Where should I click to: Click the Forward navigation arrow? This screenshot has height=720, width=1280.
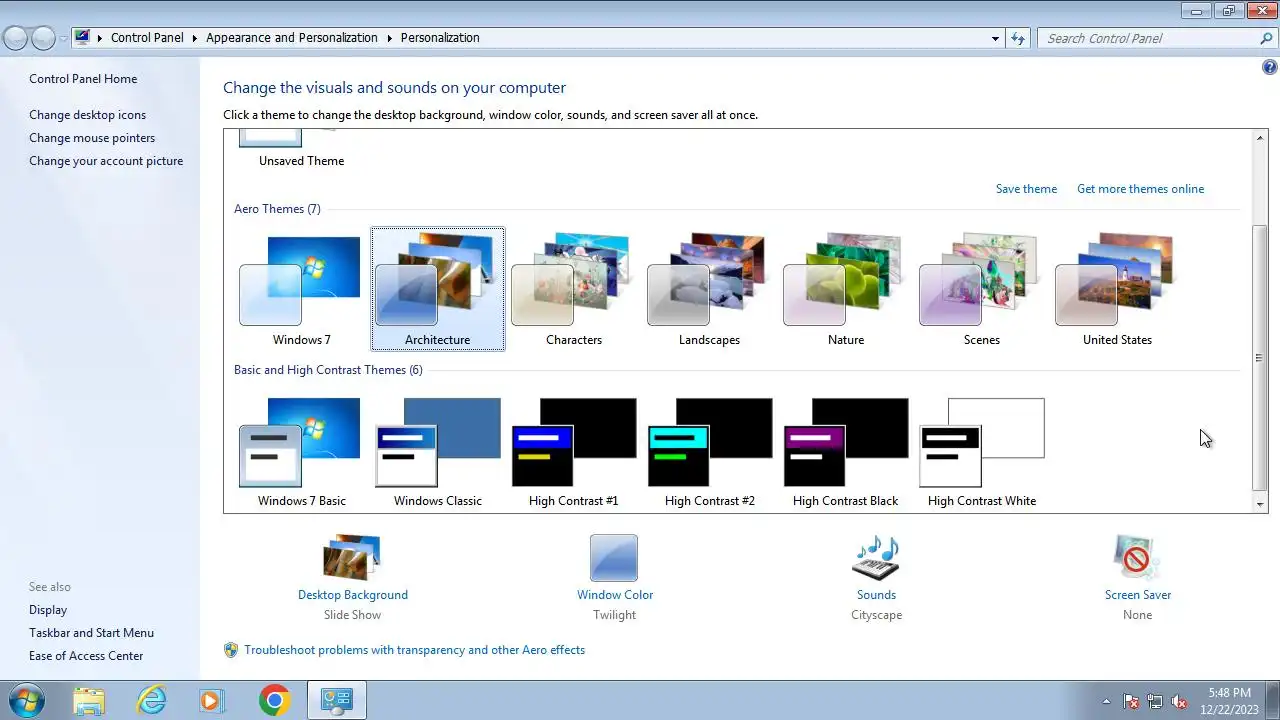point(43,38)
